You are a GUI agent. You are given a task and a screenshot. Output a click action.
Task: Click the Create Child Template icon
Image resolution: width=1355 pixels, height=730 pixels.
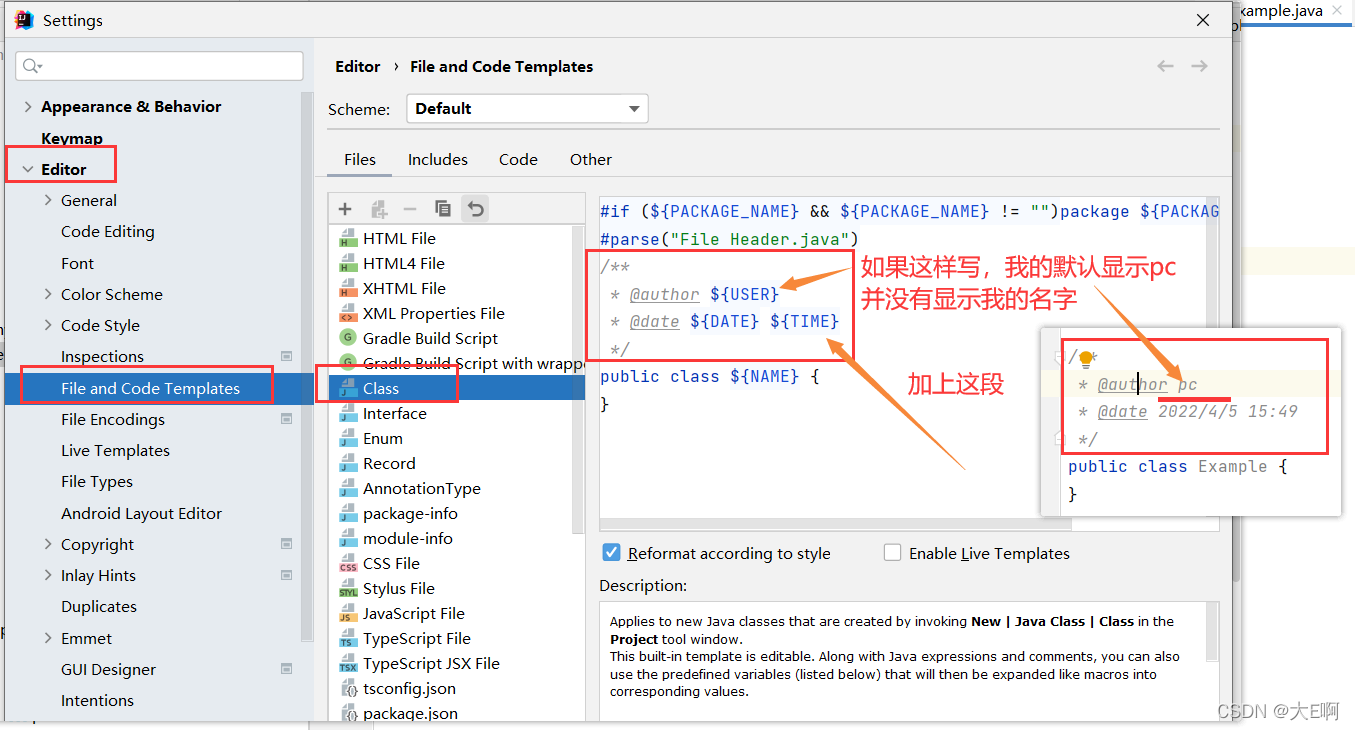pyautogui.click(x=379, y=209)
